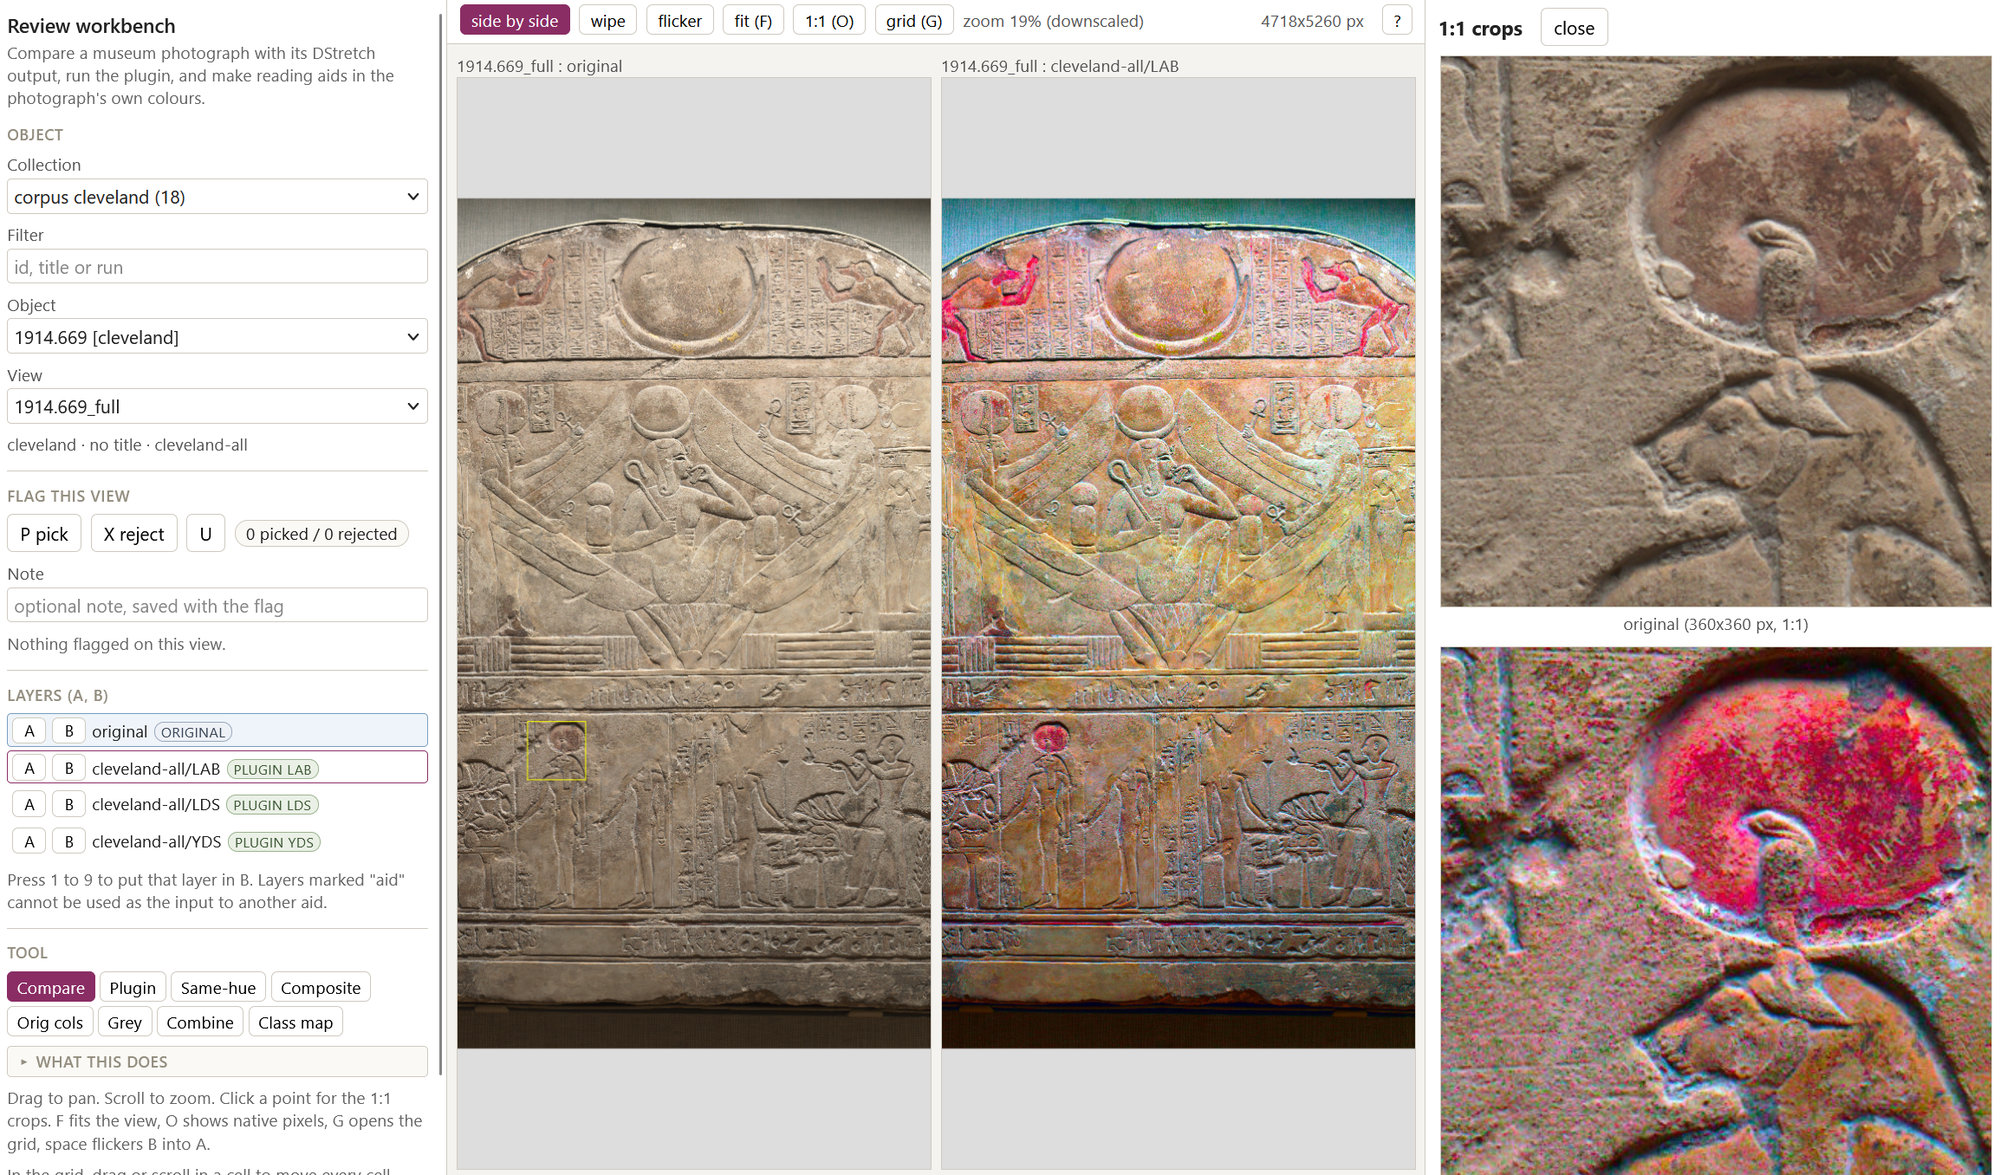Assign cleveland-all/LAB layer to slot B
Viewport: 2000px width, 1175px height.
[69, 769]
